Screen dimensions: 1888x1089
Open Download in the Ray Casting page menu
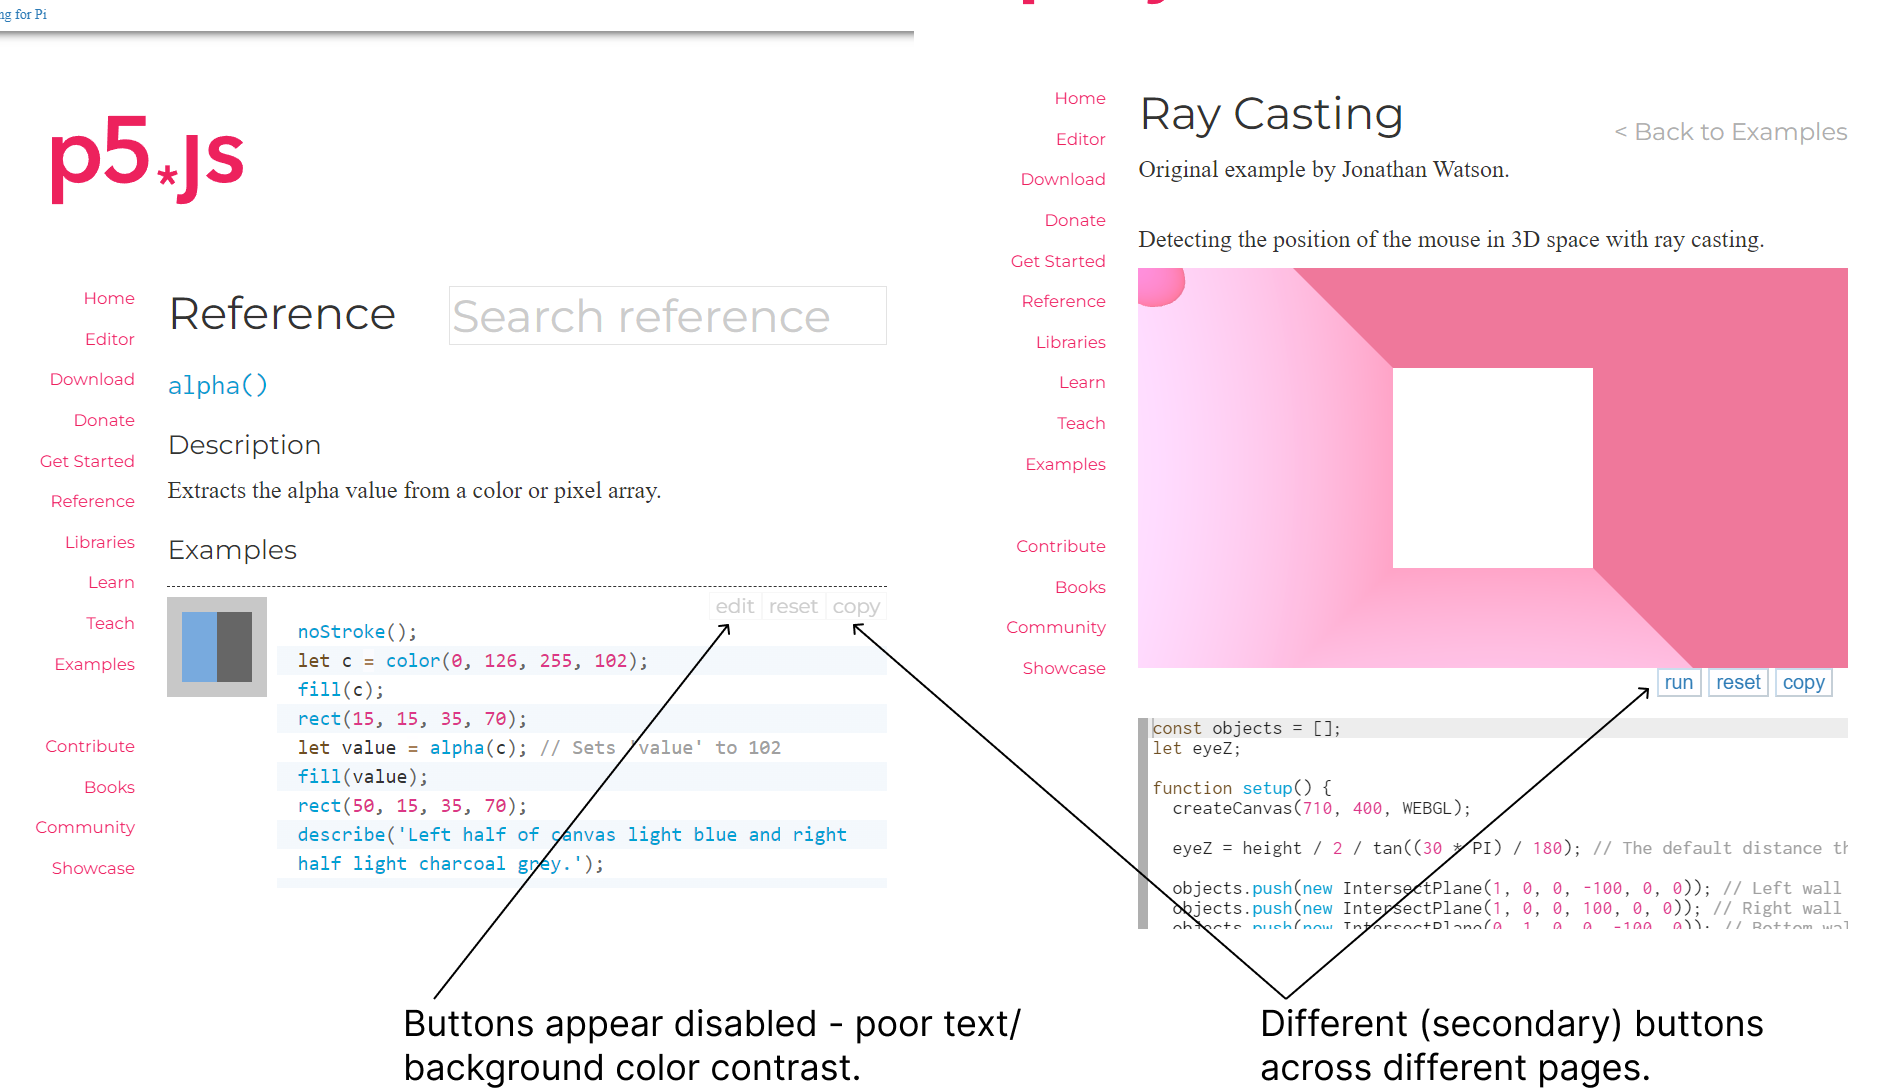1063,179
